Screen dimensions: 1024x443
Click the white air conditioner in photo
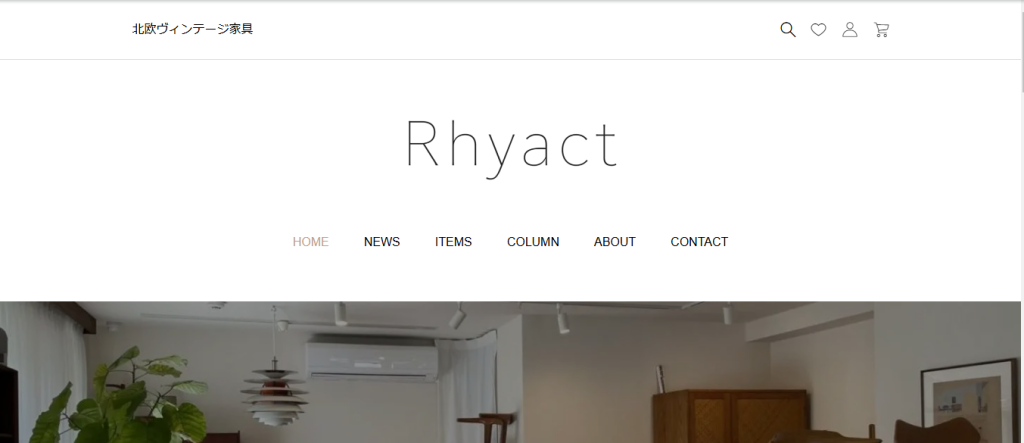point(372,361)
